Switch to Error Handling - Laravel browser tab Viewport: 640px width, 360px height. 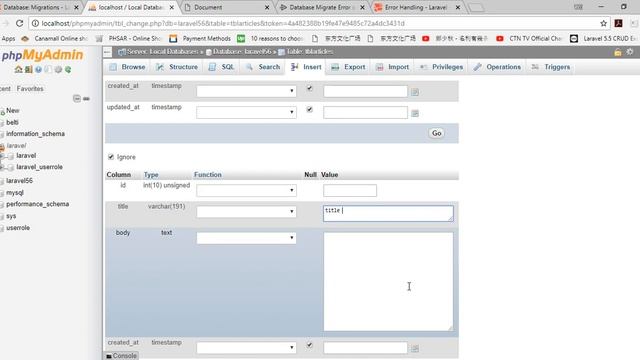click(416, 7)
